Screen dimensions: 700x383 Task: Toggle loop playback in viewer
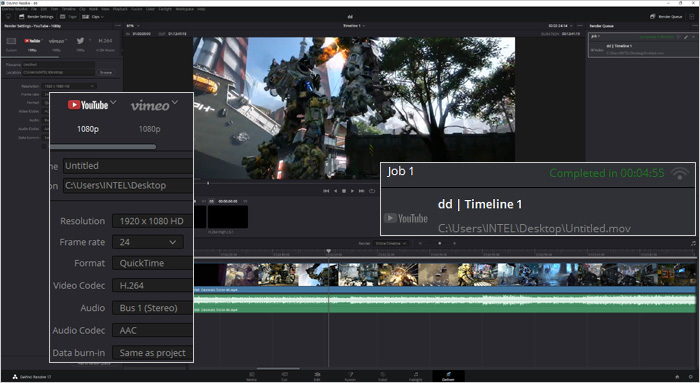coord(372,191)
